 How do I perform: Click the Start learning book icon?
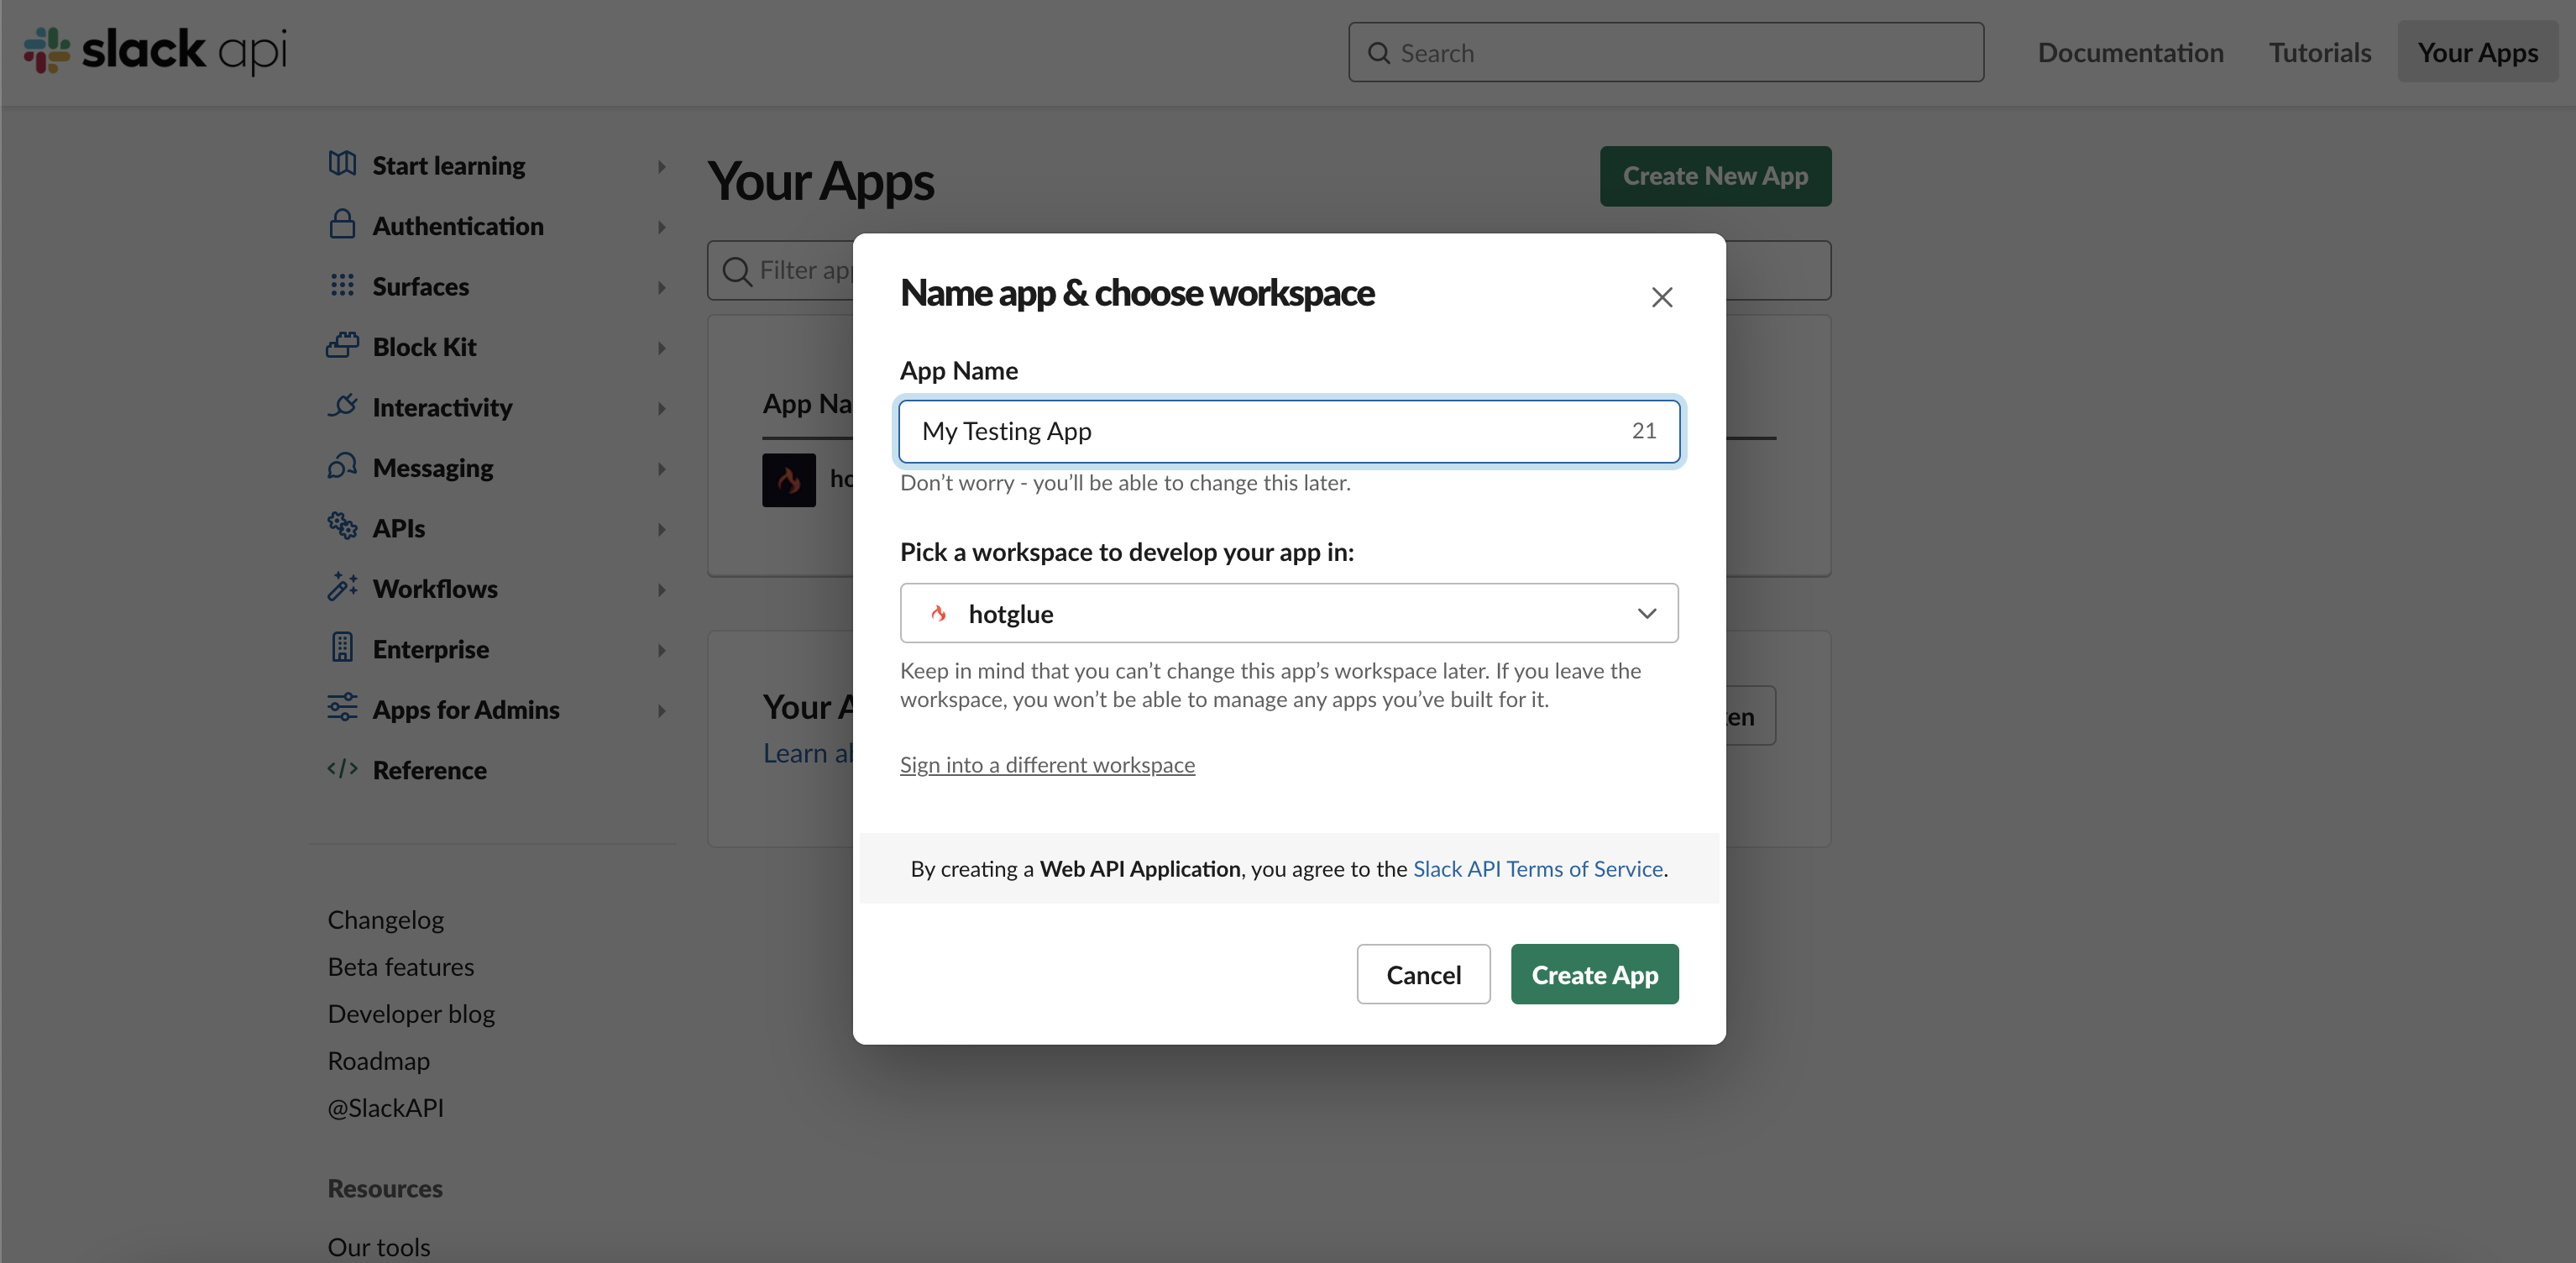pos(342,164)
